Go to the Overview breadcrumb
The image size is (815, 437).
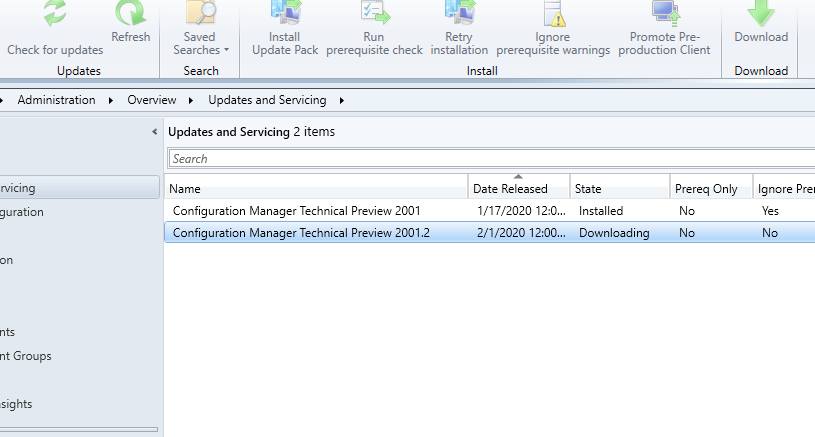pos(152,100)
